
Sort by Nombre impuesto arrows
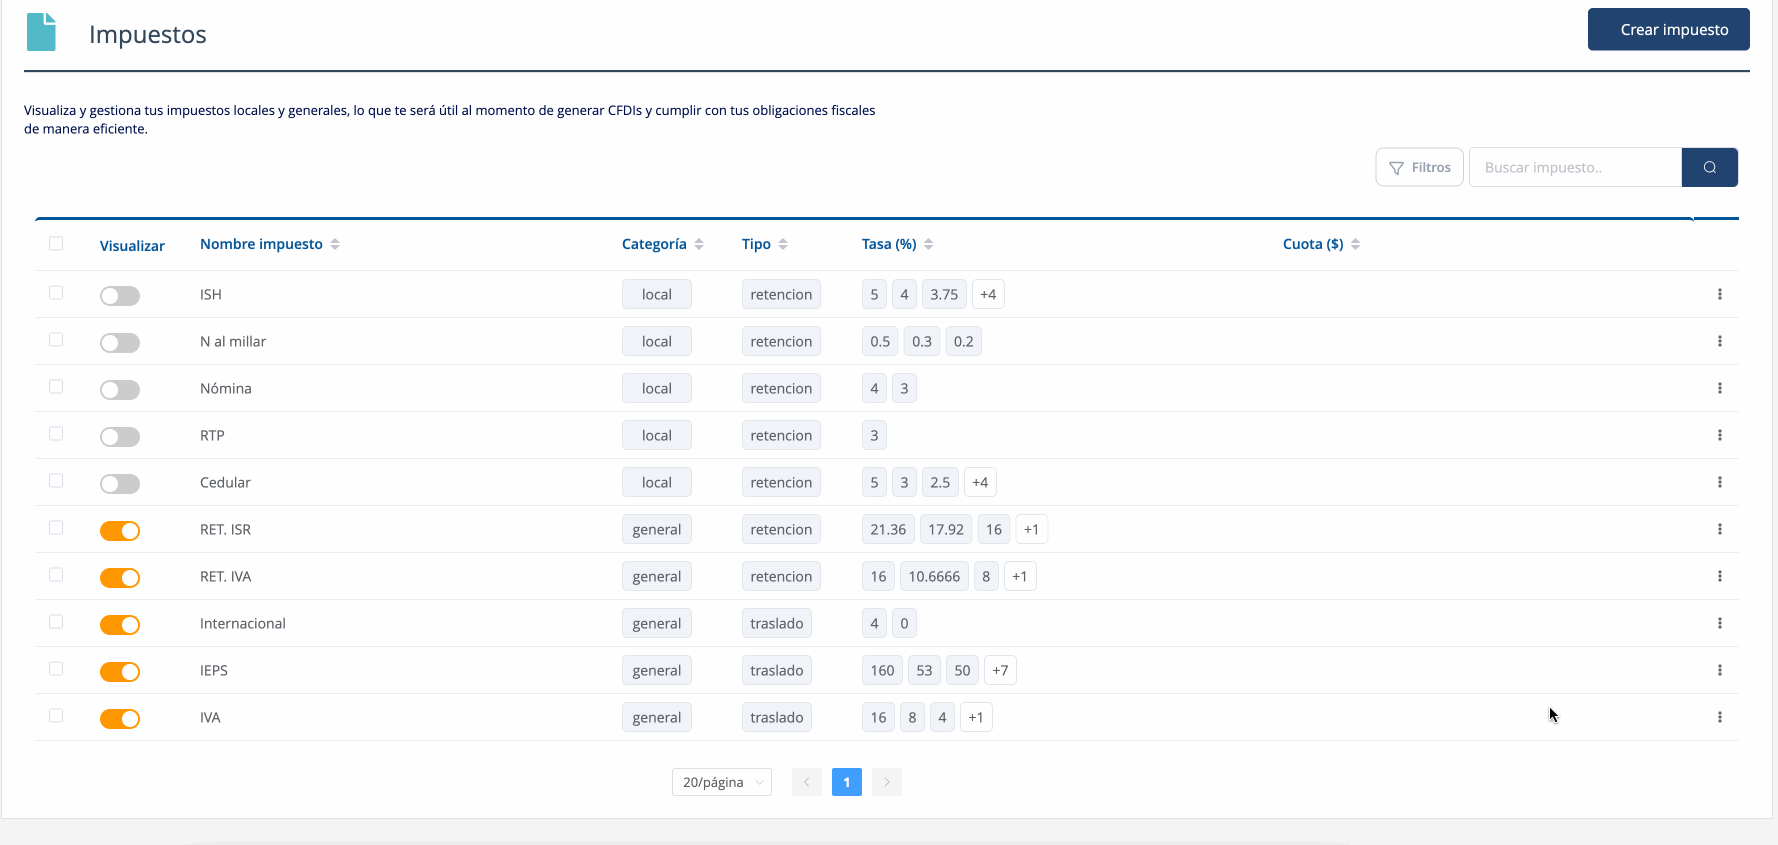pyautogui.click(x=335, y=244)
